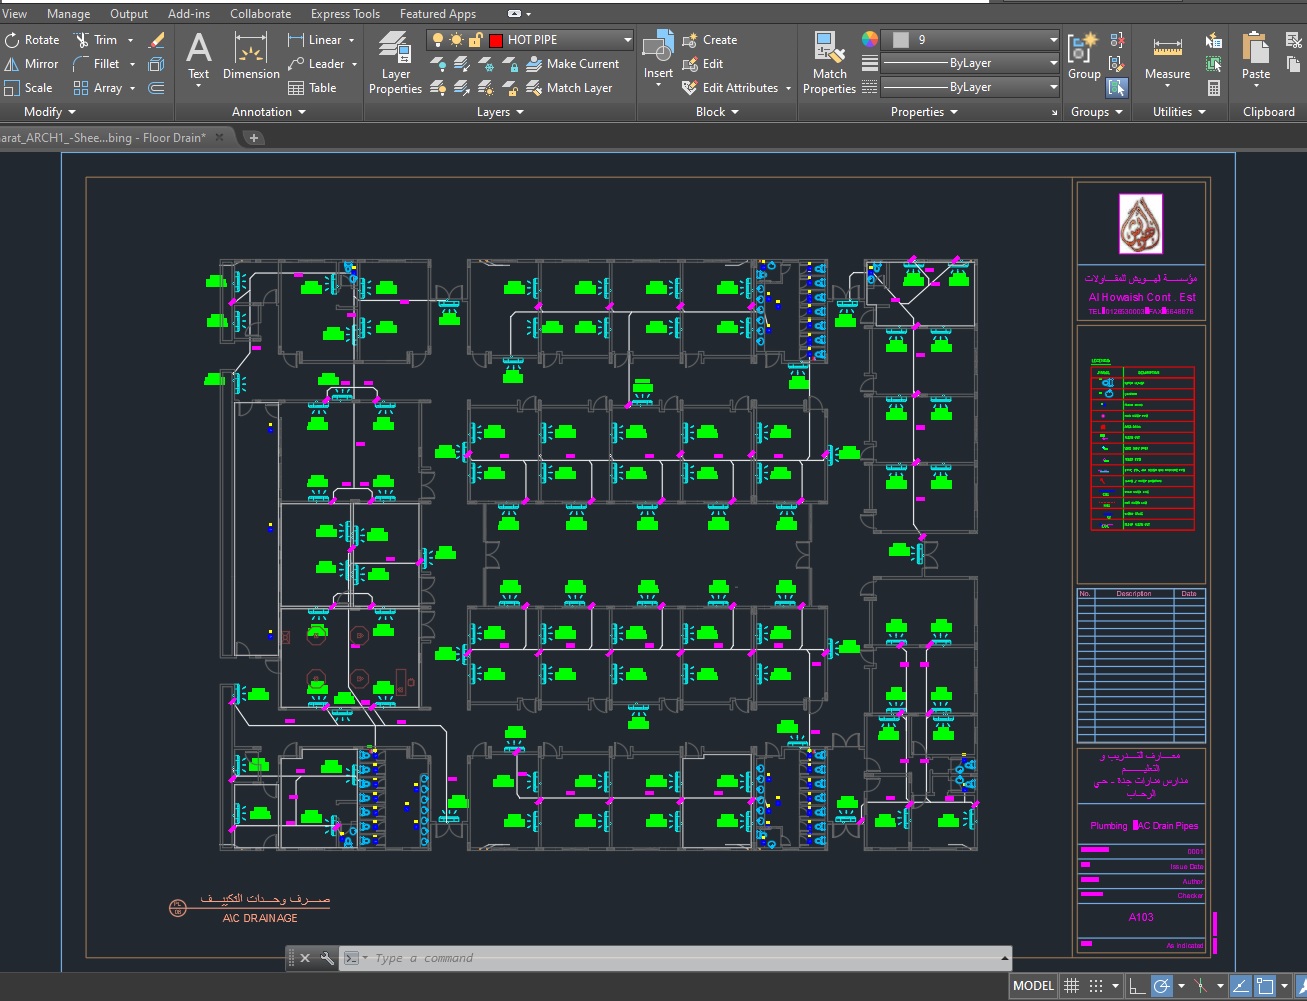
Task: Toggle the drawing grid display in the status bar
Action: click(x=1071, y=986)
